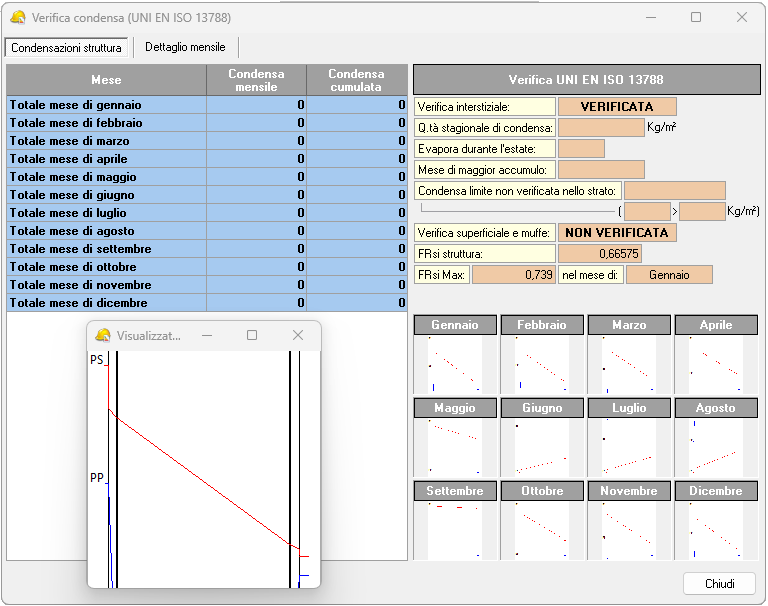Open the Febbraio chart thumbnail
This screenshot has height=606, width=768.
point(542,364)
